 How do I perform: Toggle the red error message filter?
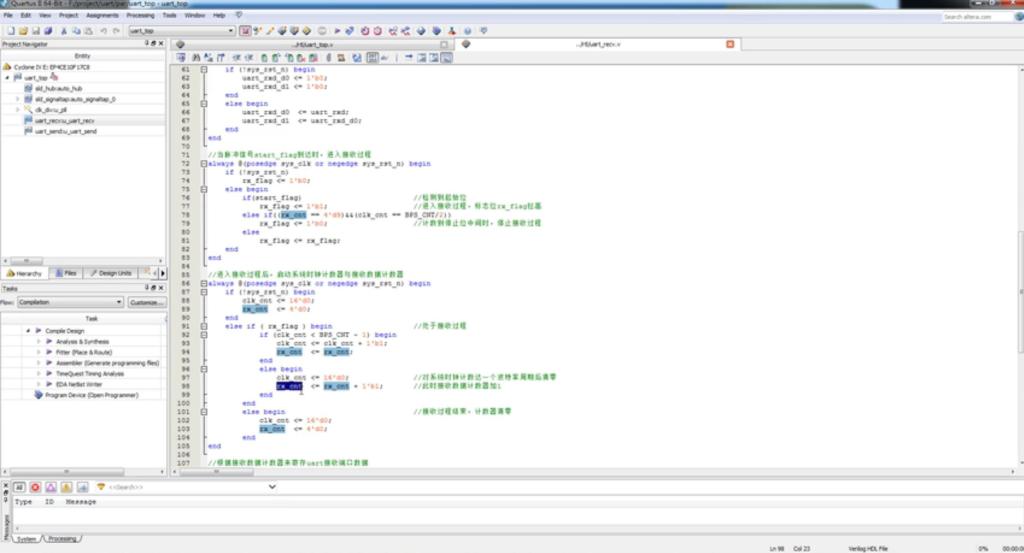point(35,487)
